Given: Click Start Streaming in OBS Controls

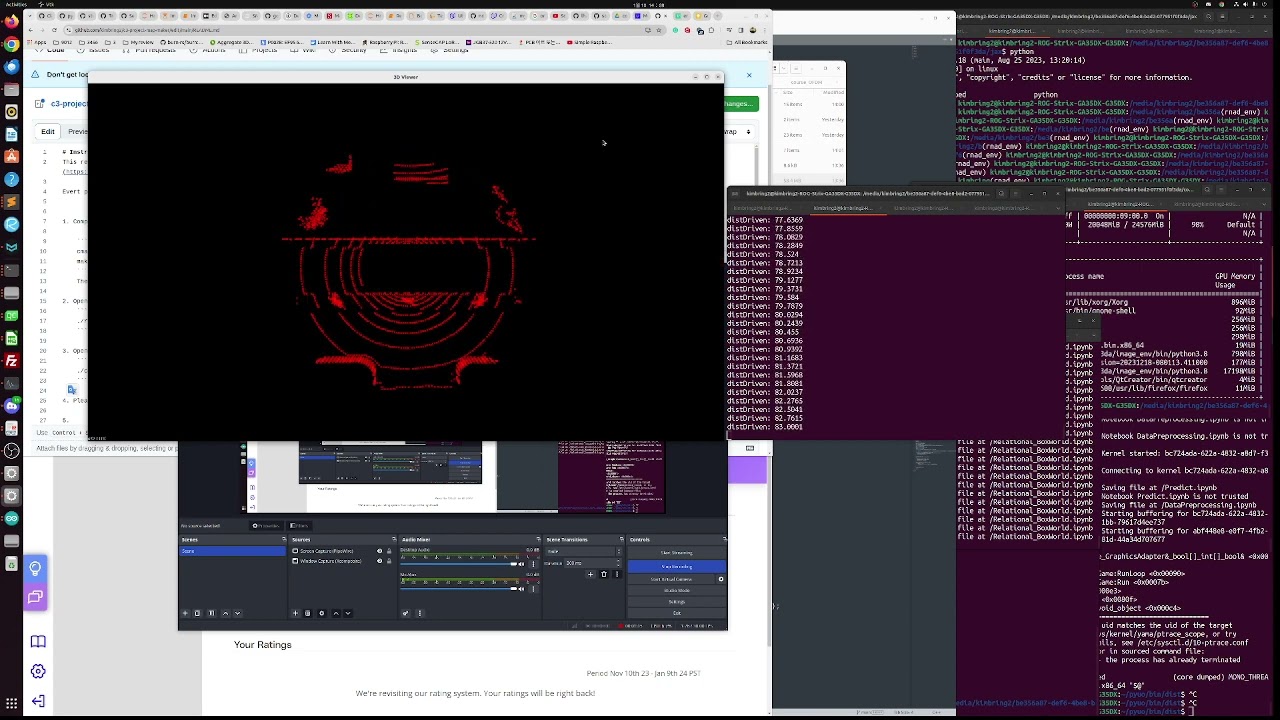Looking at the screenshot, I should coord(676,553).
